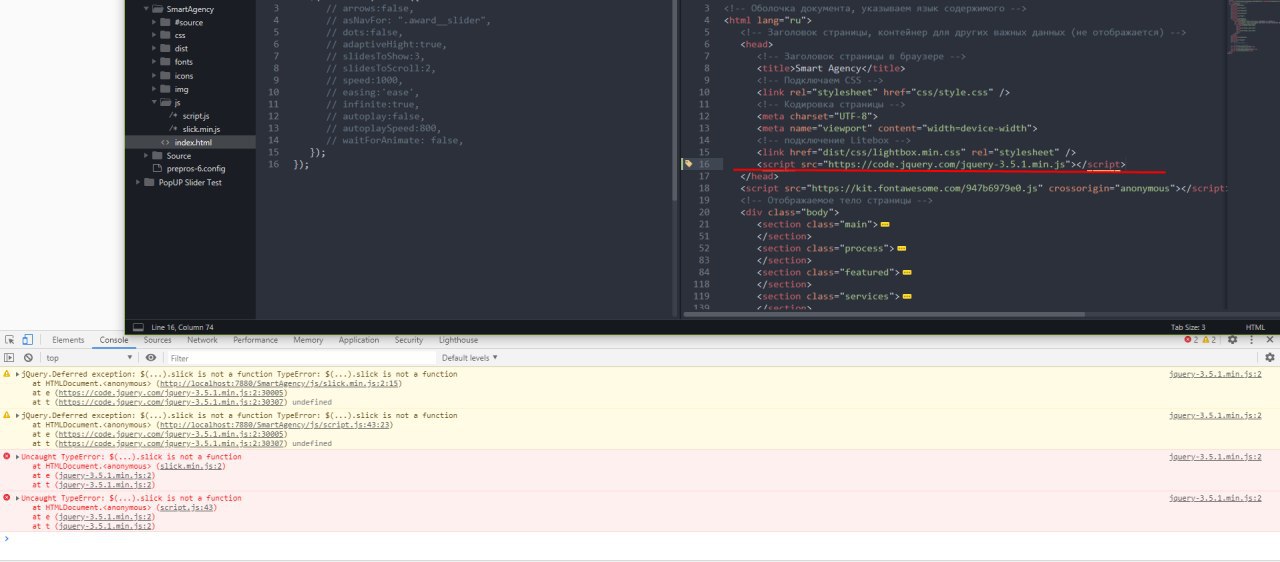Unfold the featured section ellipsis marker
Viewport: 1280px width, 562px height.
907,272
